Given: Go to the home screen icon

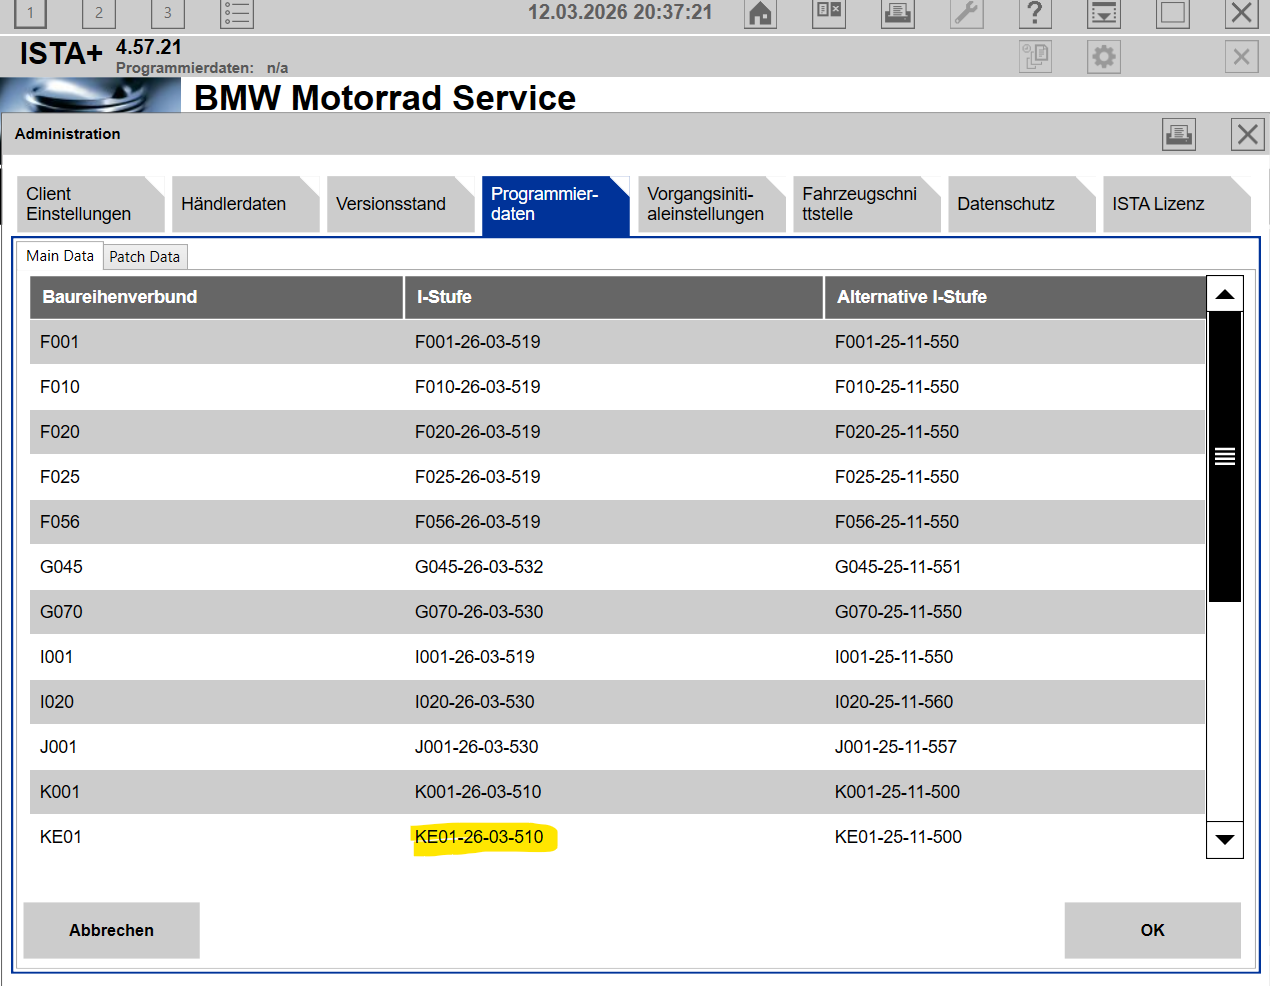Looking at the screenshot, I should 761,13.
